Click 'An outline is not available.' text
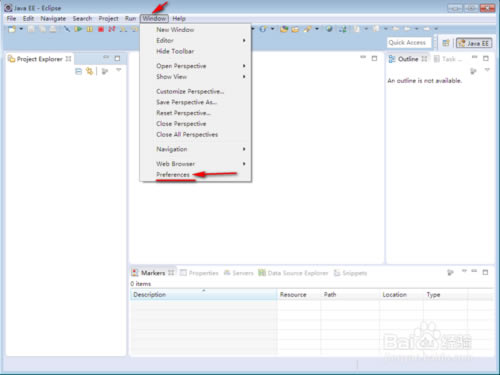The height and width of the screenshot is (375, 500). point(424,80)
